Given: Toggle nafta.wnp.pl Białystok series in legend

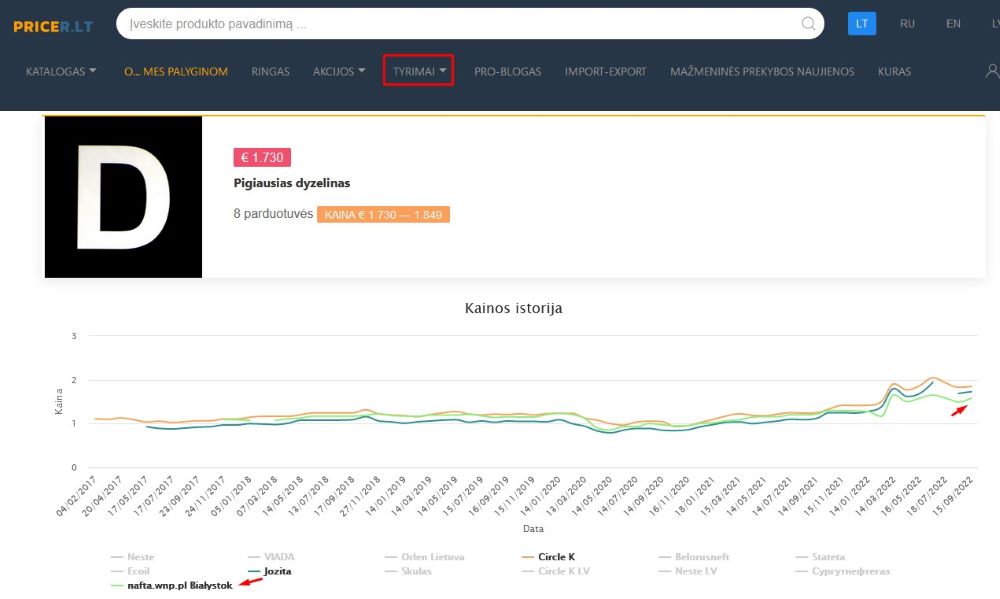Looking at the screenshot, I should click(x=172, y=586).
